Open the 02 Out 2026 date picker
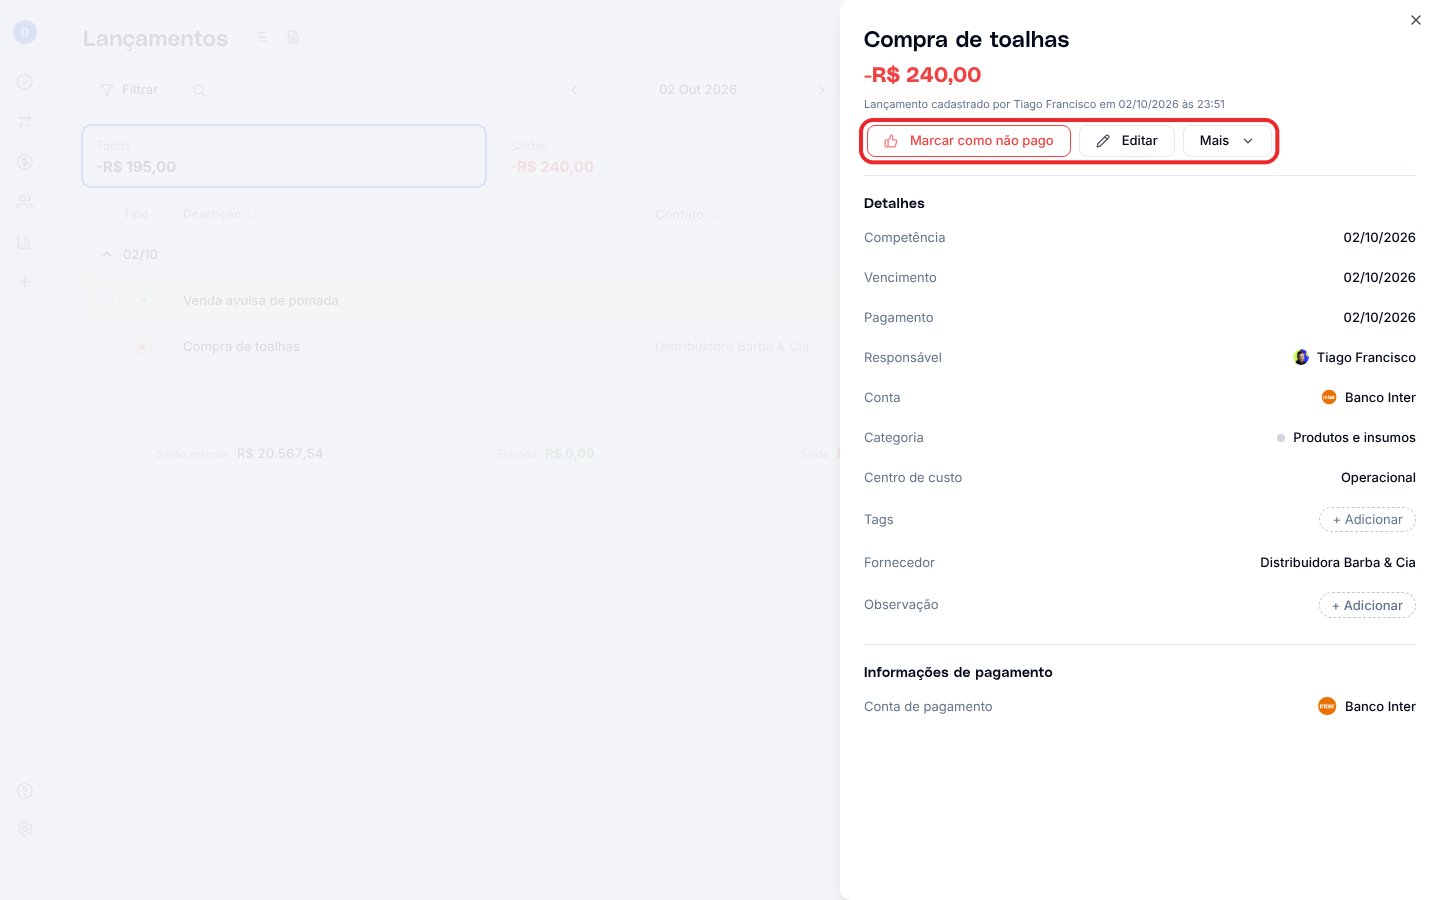Viewport: 1440px width, 900px height. [x=698, y=90]
